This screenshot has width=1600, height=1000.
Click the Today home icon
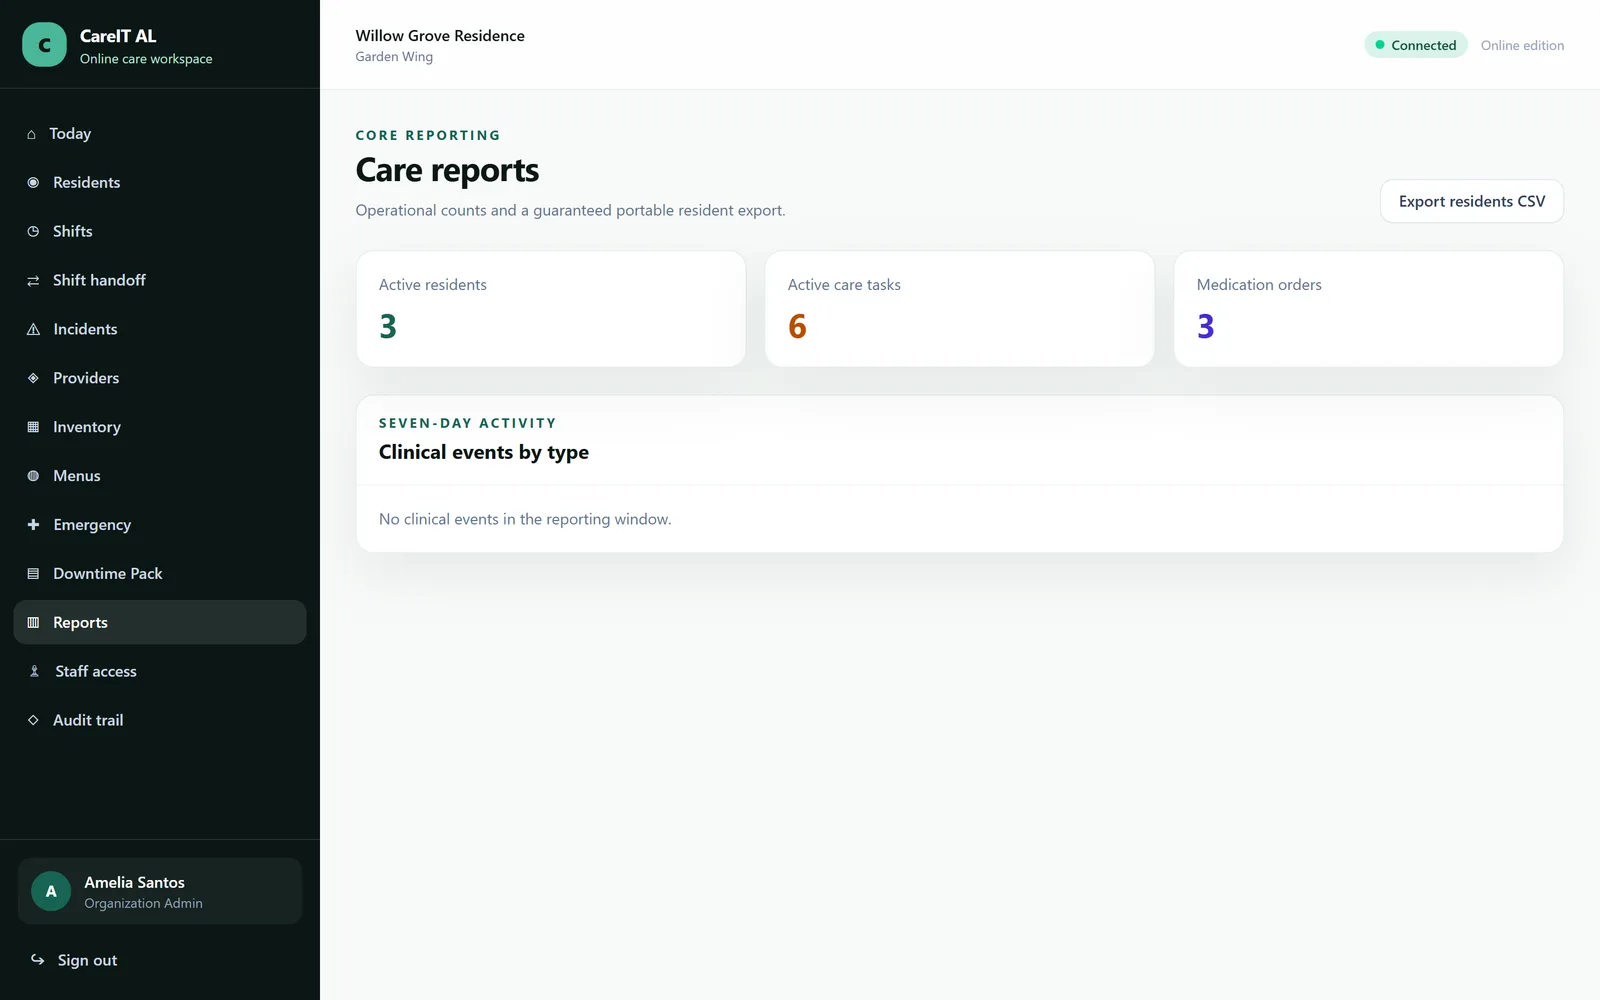(31, 134)
